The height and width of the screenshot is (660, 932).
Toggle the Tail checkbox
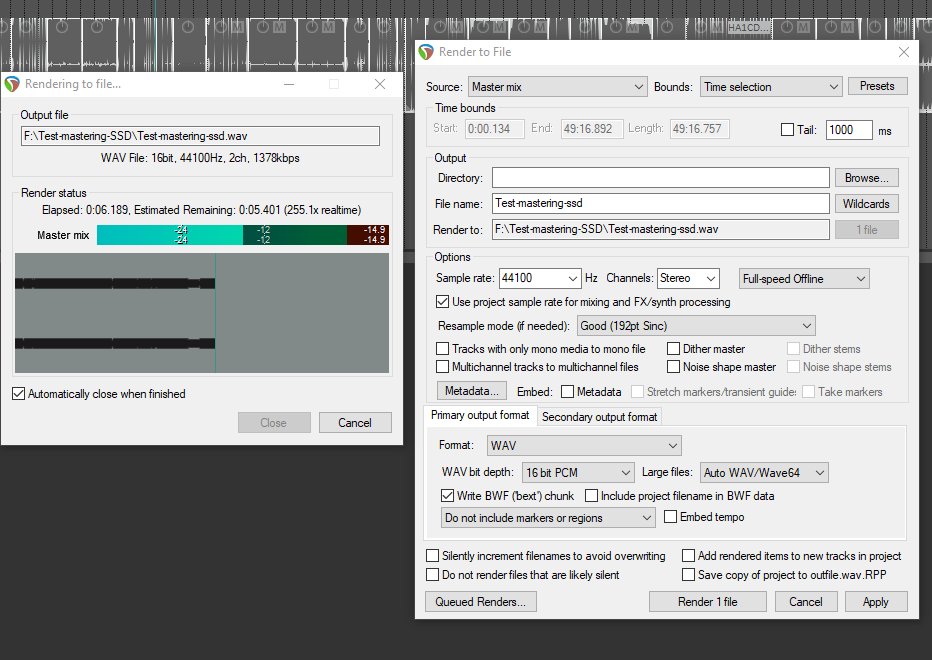click(788, 130)
